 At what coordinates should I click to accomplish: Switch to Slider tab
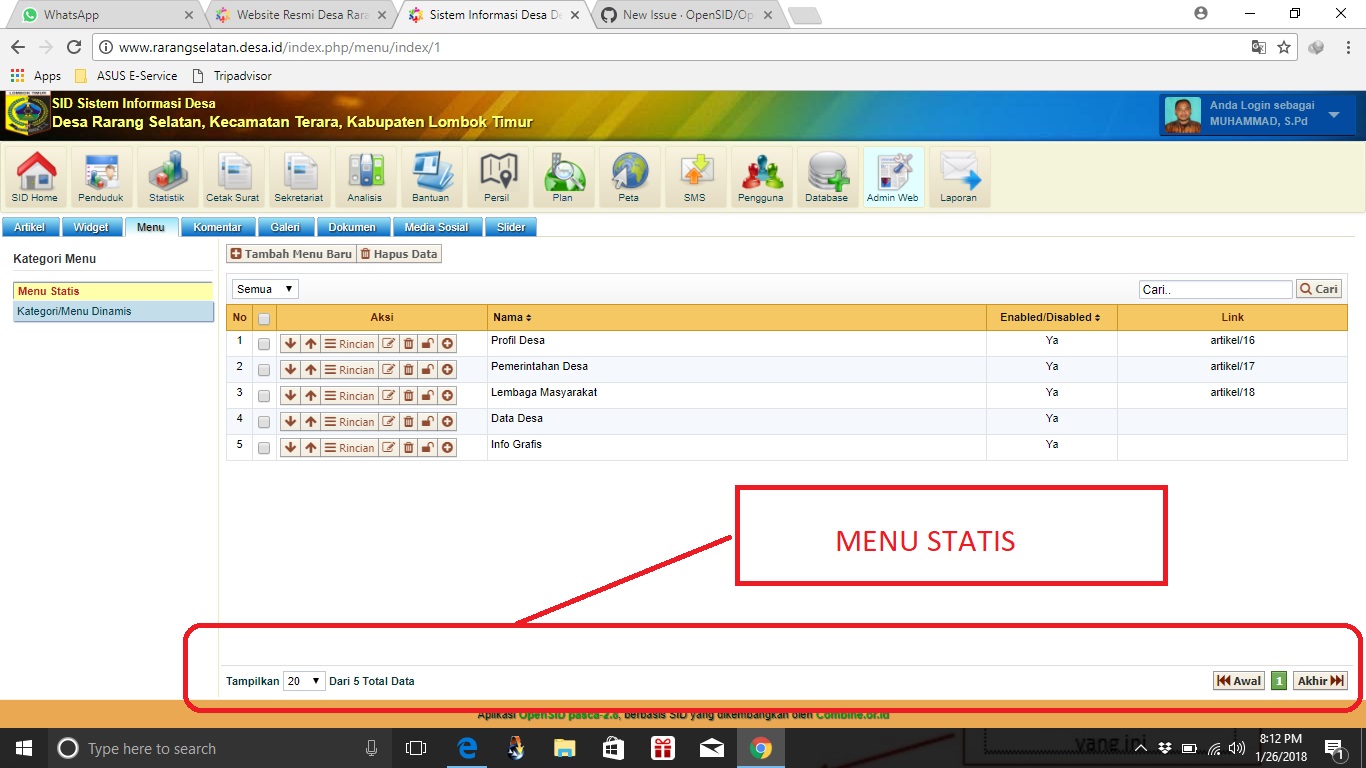[x=511, y=227]
